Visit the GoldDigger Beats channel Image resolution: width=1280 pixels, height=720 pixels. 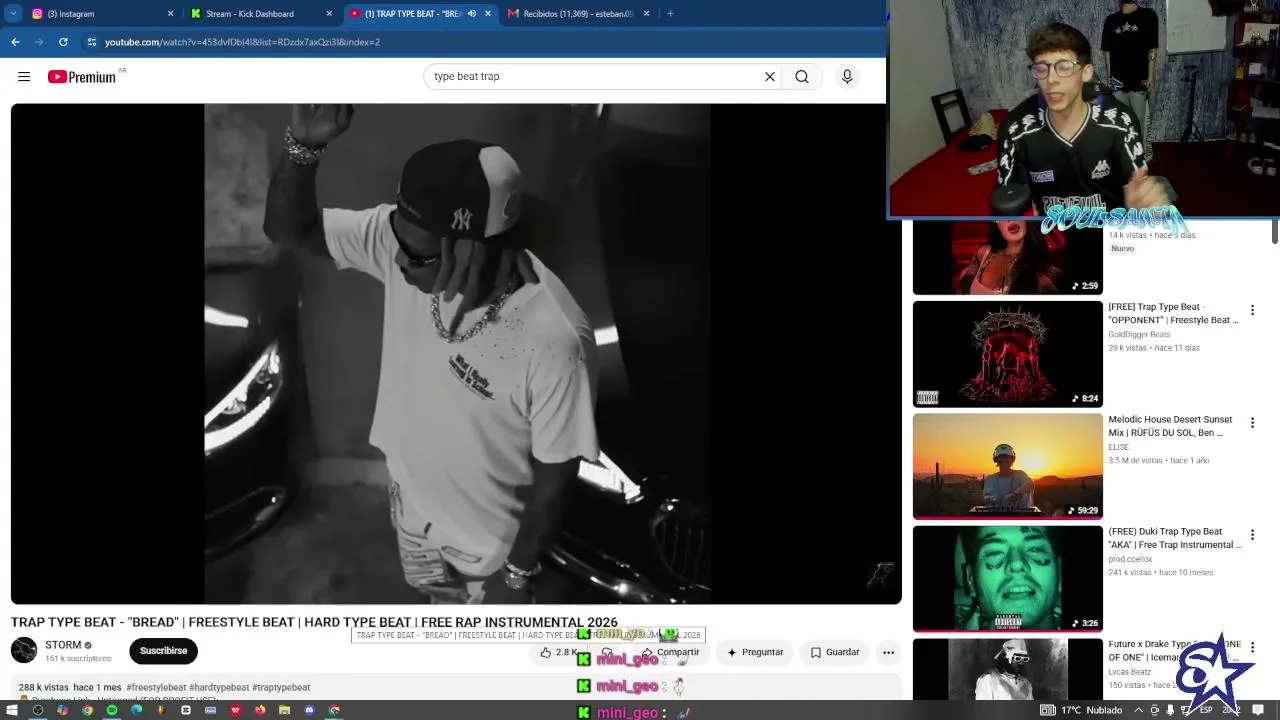pos(1139,334)
